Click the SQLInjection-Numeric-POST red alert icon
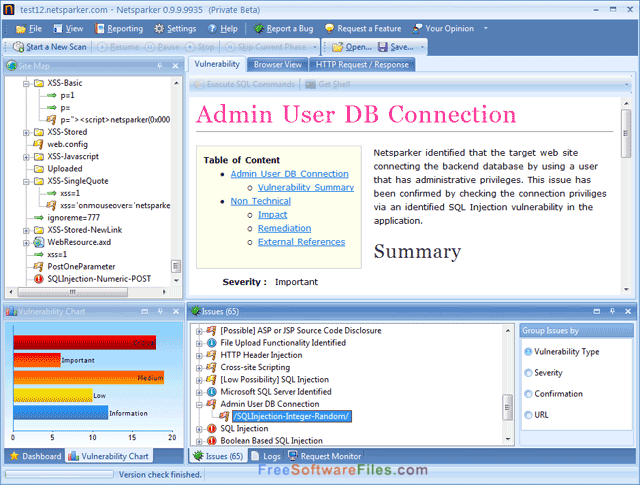 (x=39, y=279)
